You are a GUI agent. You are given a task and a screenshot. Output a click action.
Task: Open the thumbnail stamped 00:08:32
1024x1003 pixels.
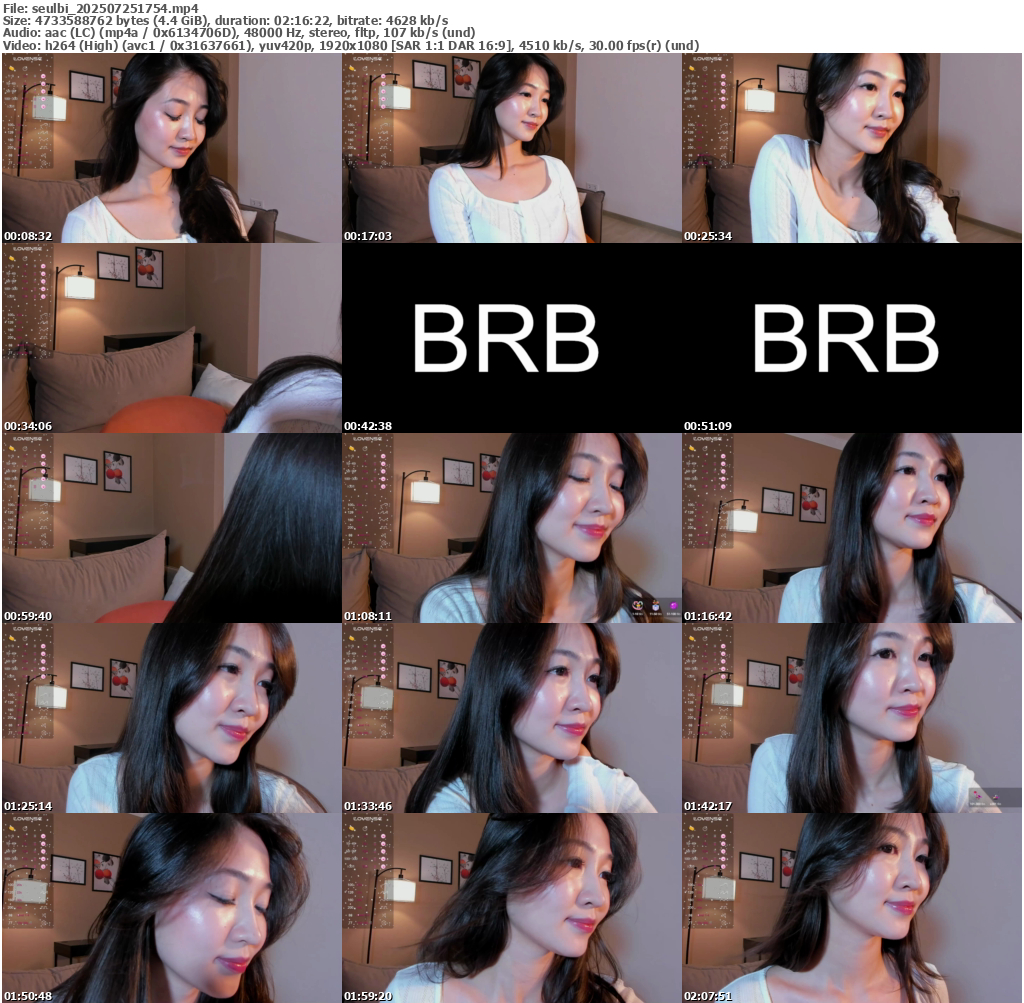[172, 148]
